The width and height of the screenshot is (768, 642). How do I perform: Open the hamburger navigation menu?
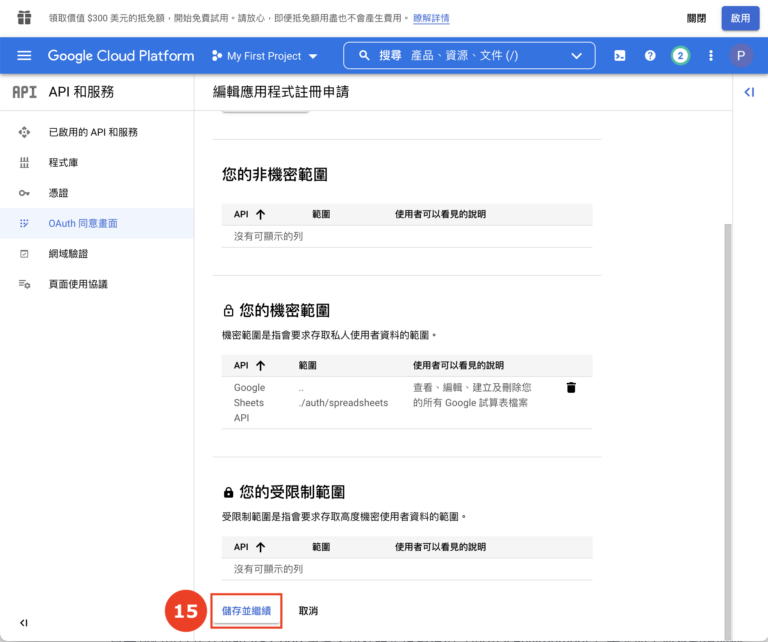tap(24, 56)
